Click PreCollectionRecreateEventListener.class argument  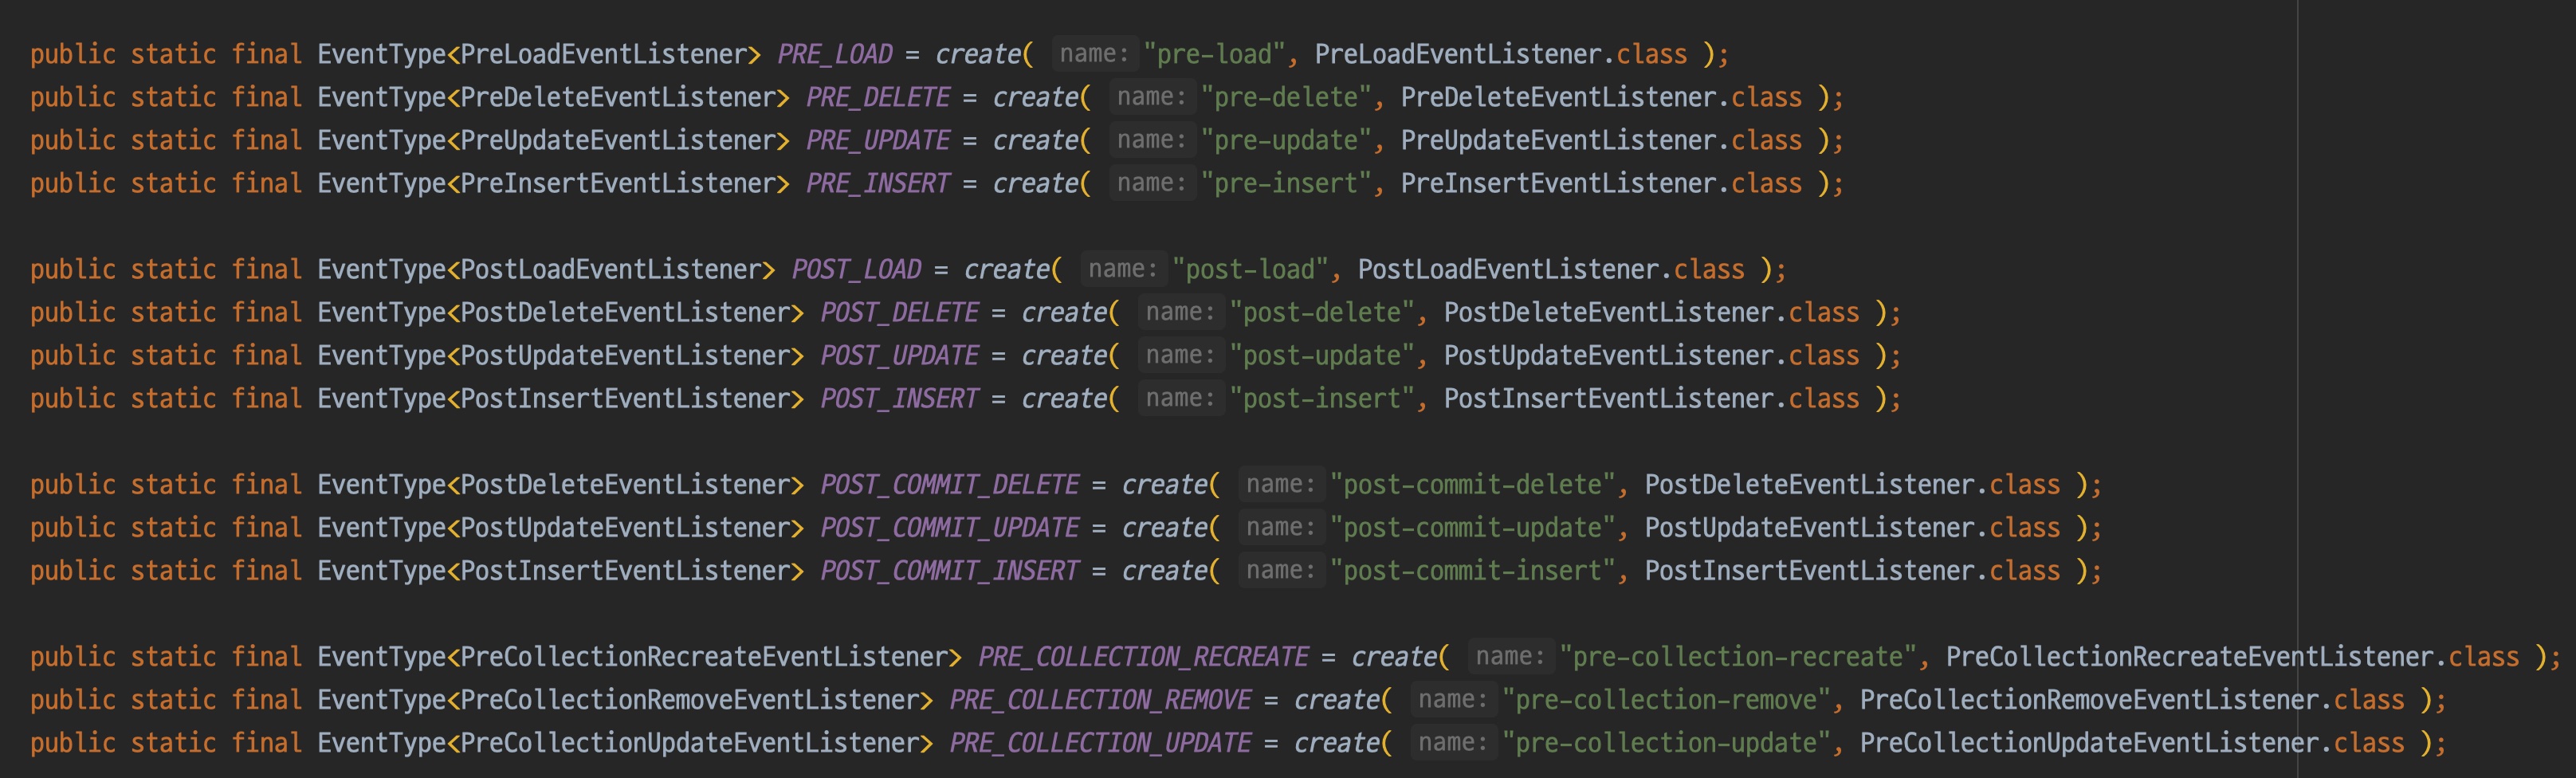[x=2232, y=656]
